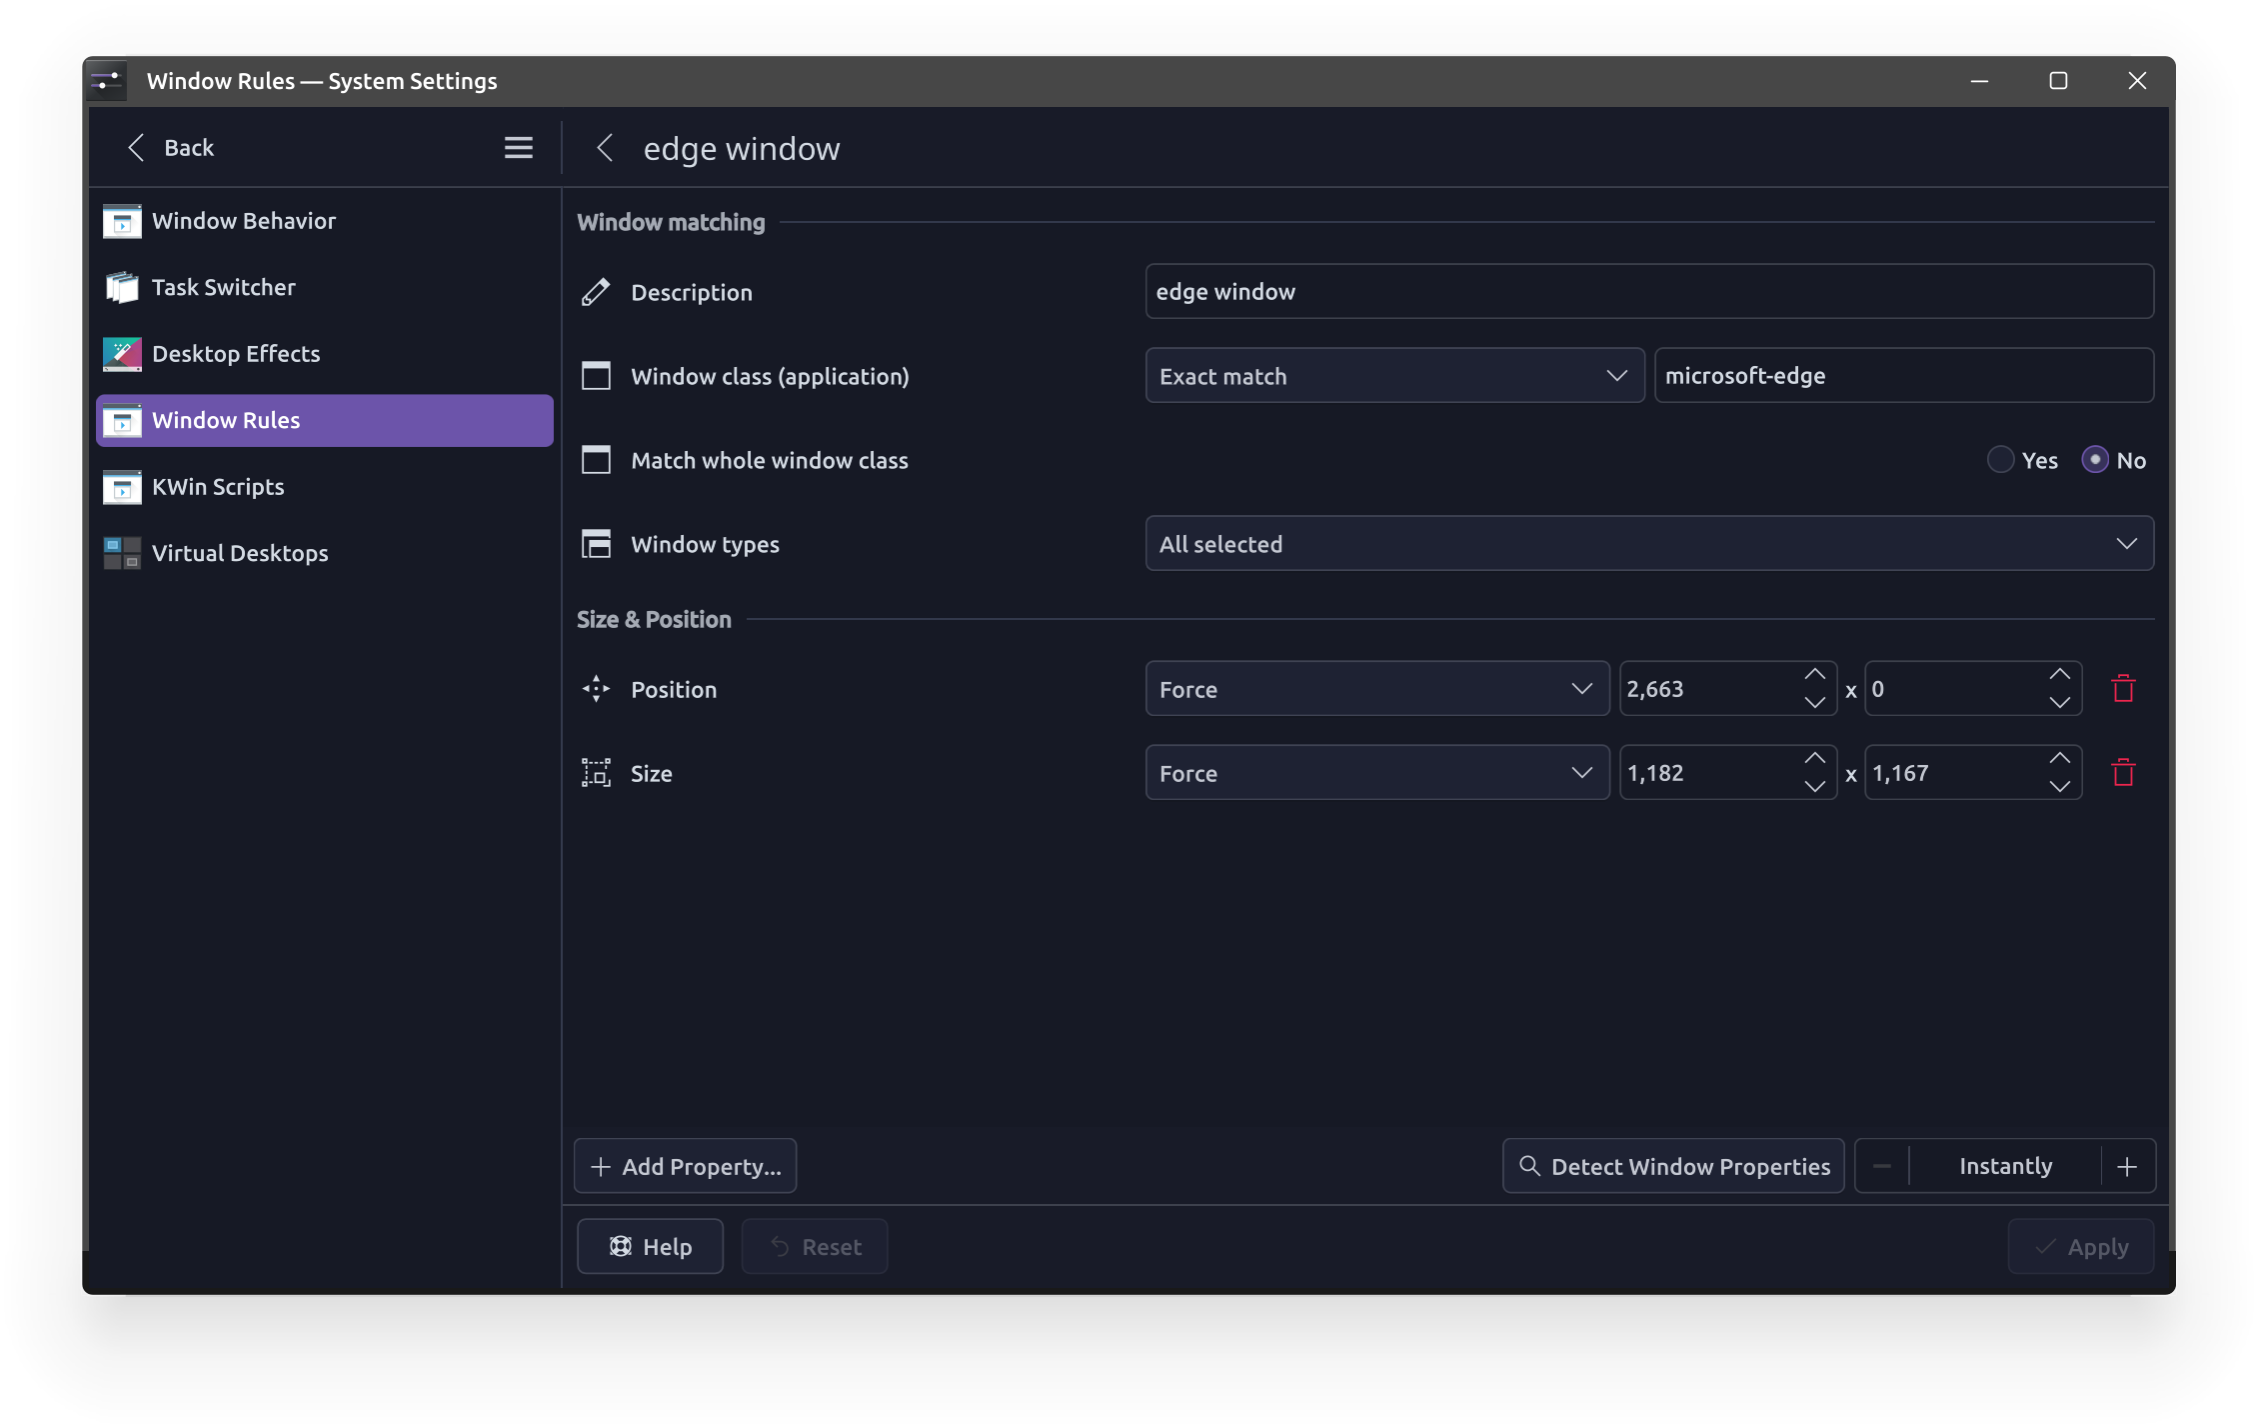Go back using arrow beside edge window title
Screen dimensions: 2259x1428
[605, 148]
